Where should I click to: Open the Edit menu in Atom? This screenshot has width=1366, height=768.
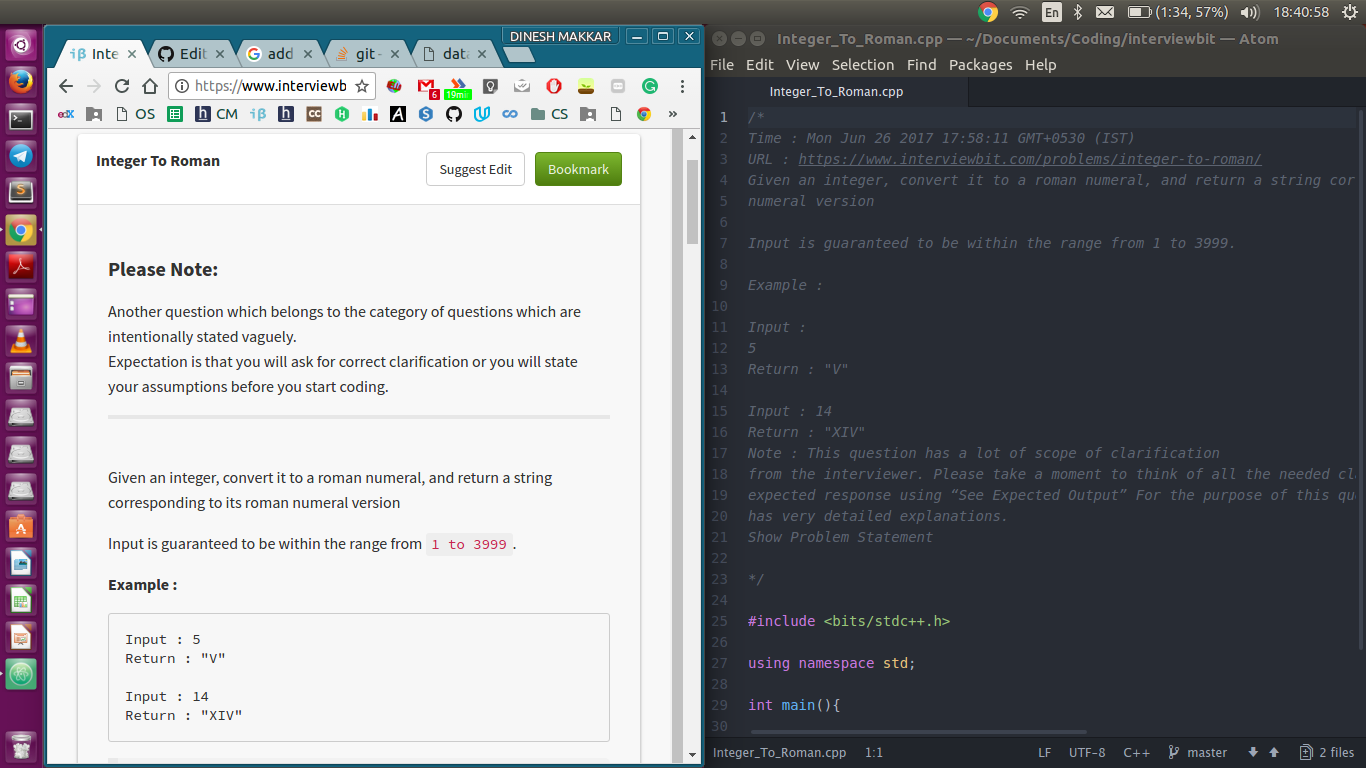click(760, 64)
